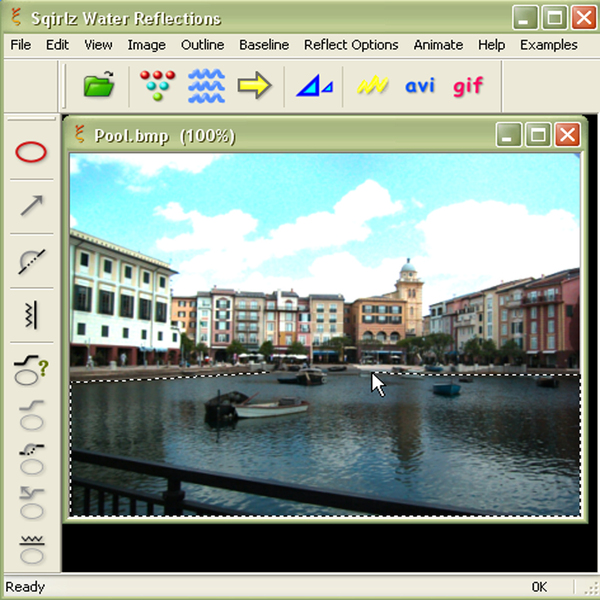Minimize the Pool.bmp image window
The height and width of the screenshot is (600, 600).
point(508,134)
